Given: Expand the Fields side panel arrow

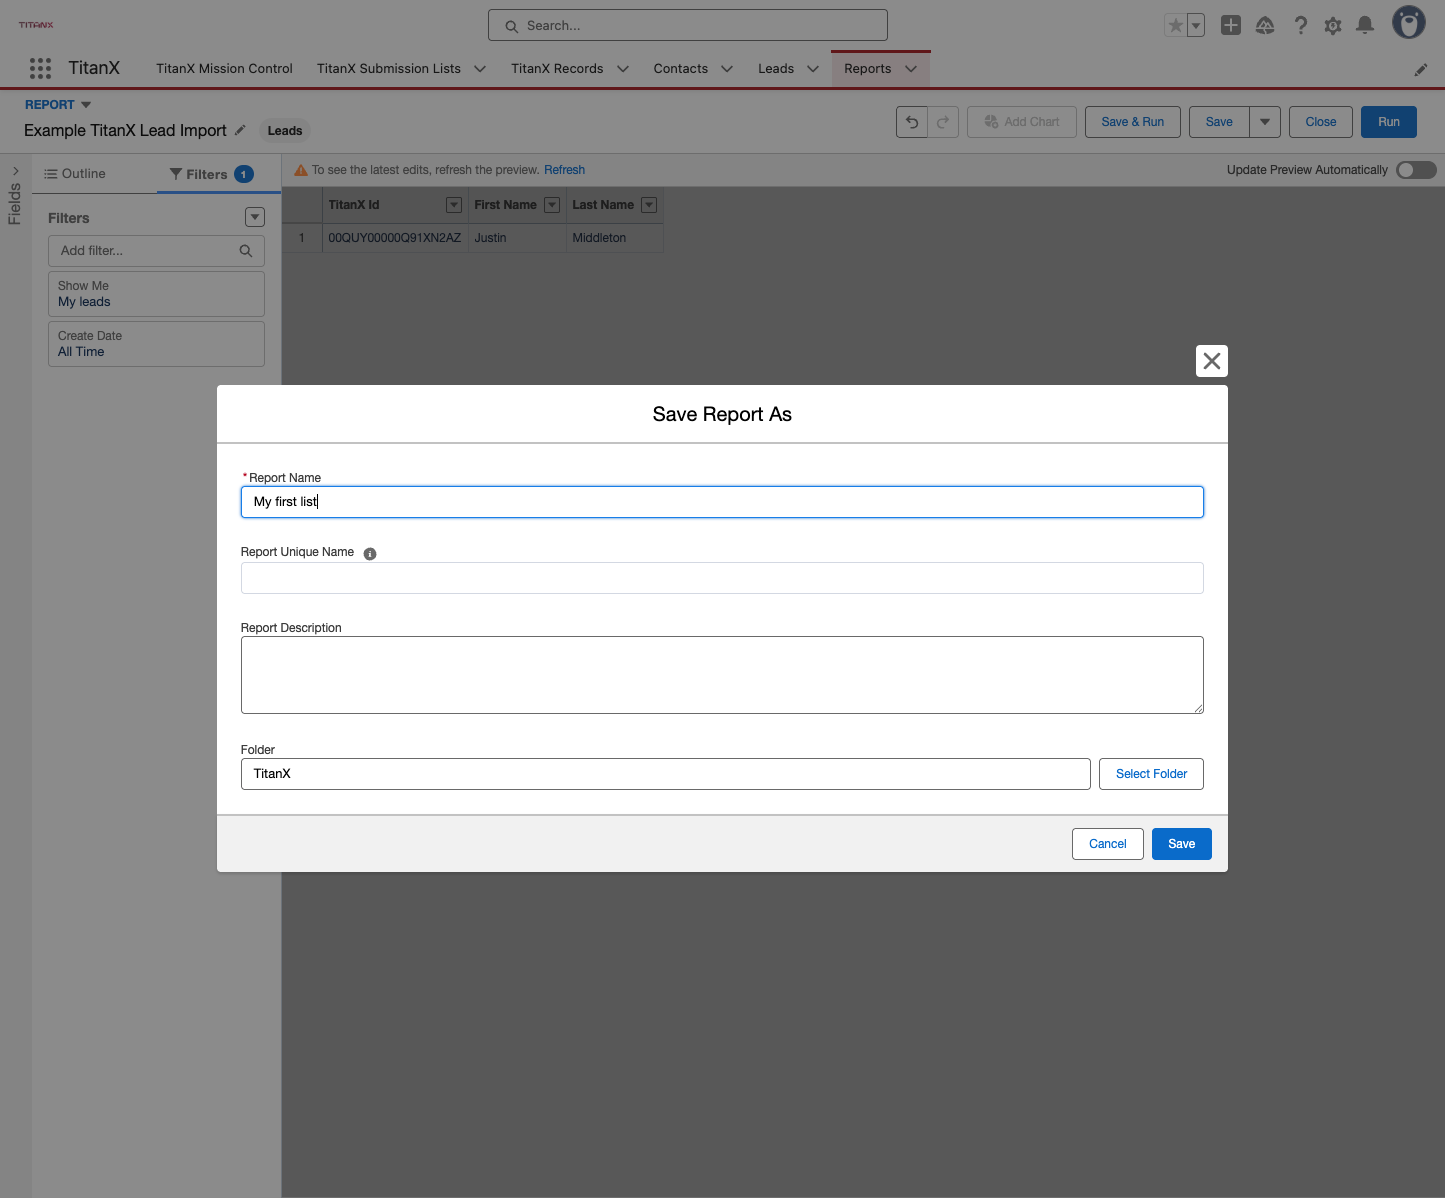Looking at the screenshot, I should (15, 171).
